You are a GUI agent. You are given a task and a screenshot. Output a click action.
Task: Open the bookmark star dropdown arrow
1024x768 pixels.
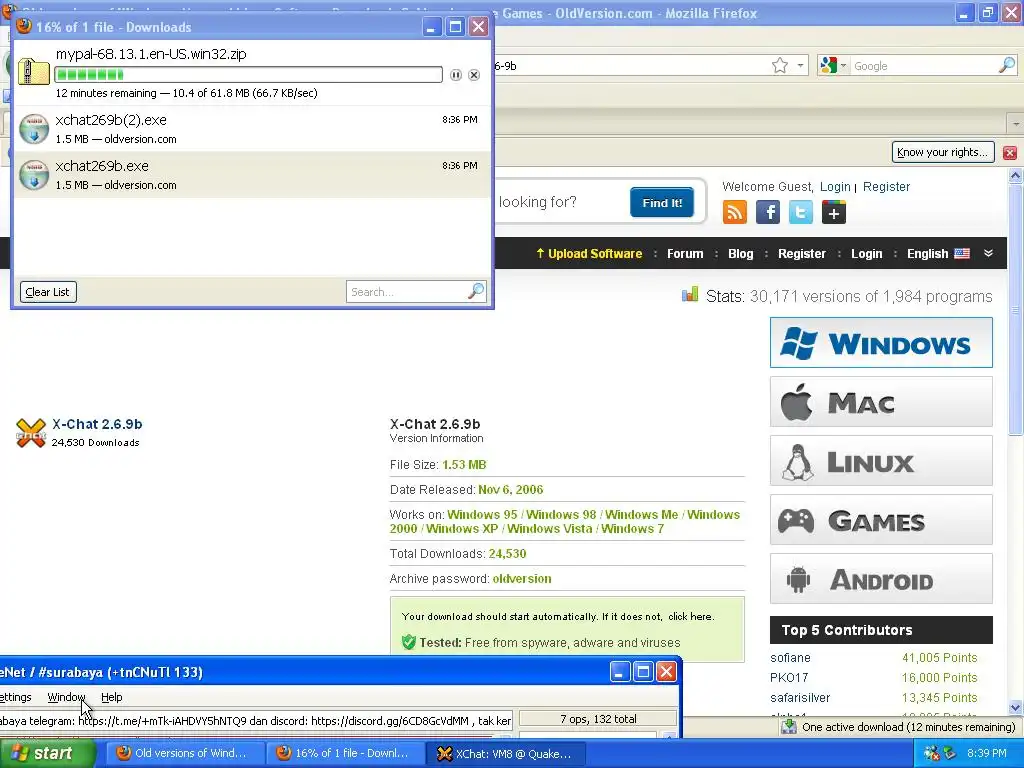click(x=800, y=66)
